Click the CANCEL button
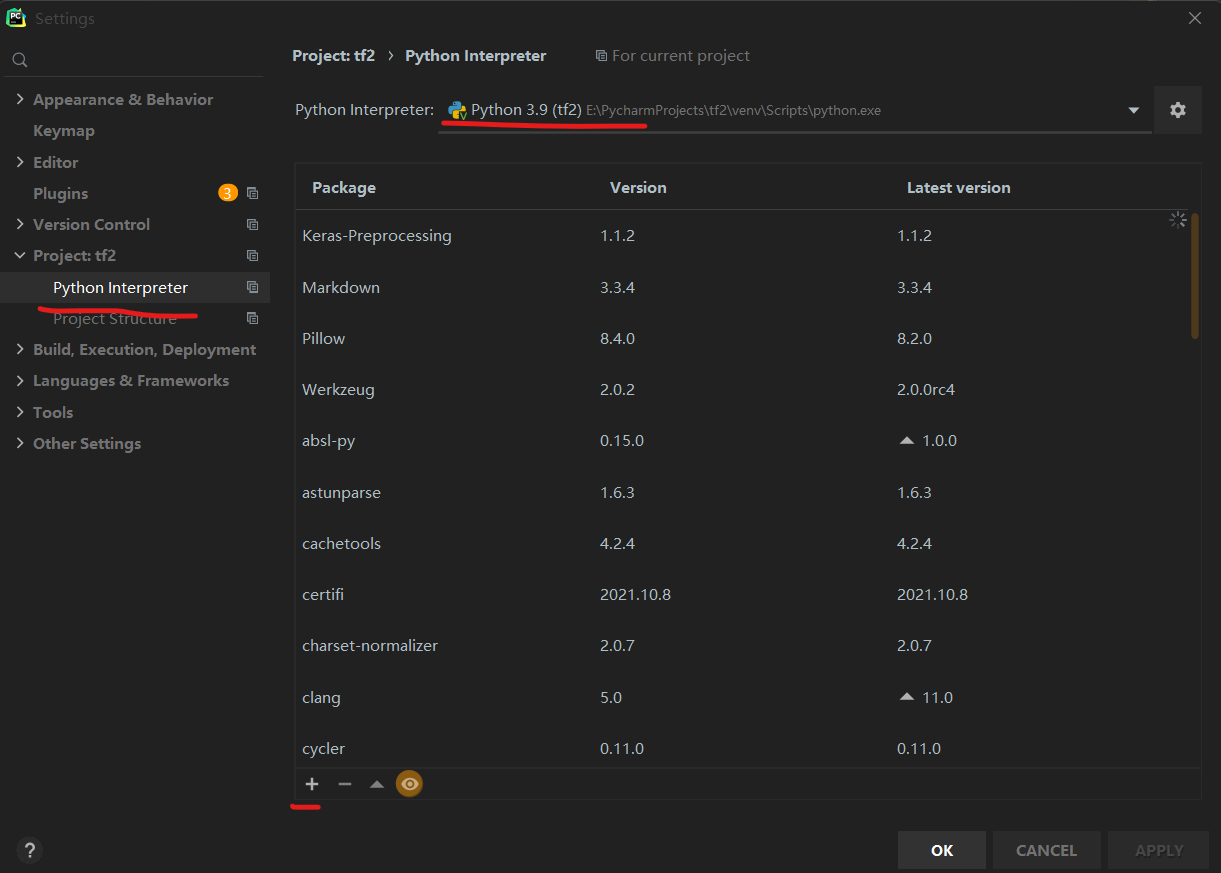 coord(1046,850)
